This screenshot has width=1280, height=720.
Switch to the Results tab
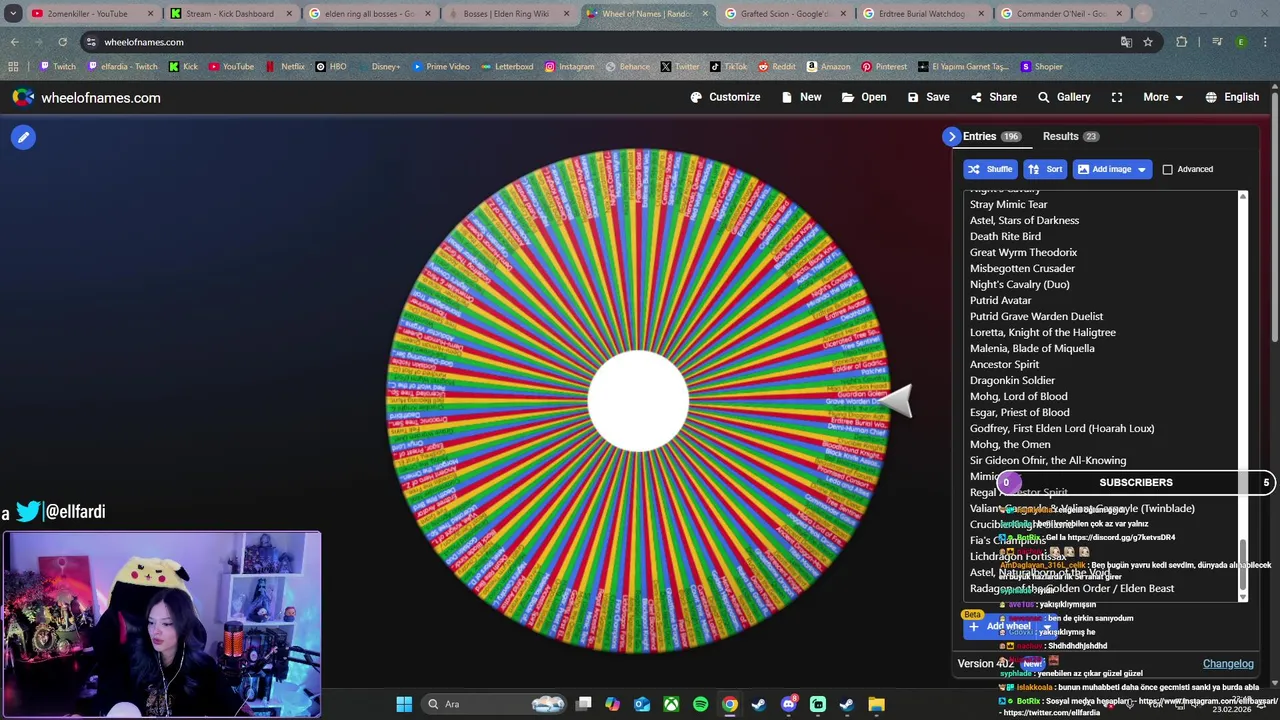click(x=1070, y=136)
